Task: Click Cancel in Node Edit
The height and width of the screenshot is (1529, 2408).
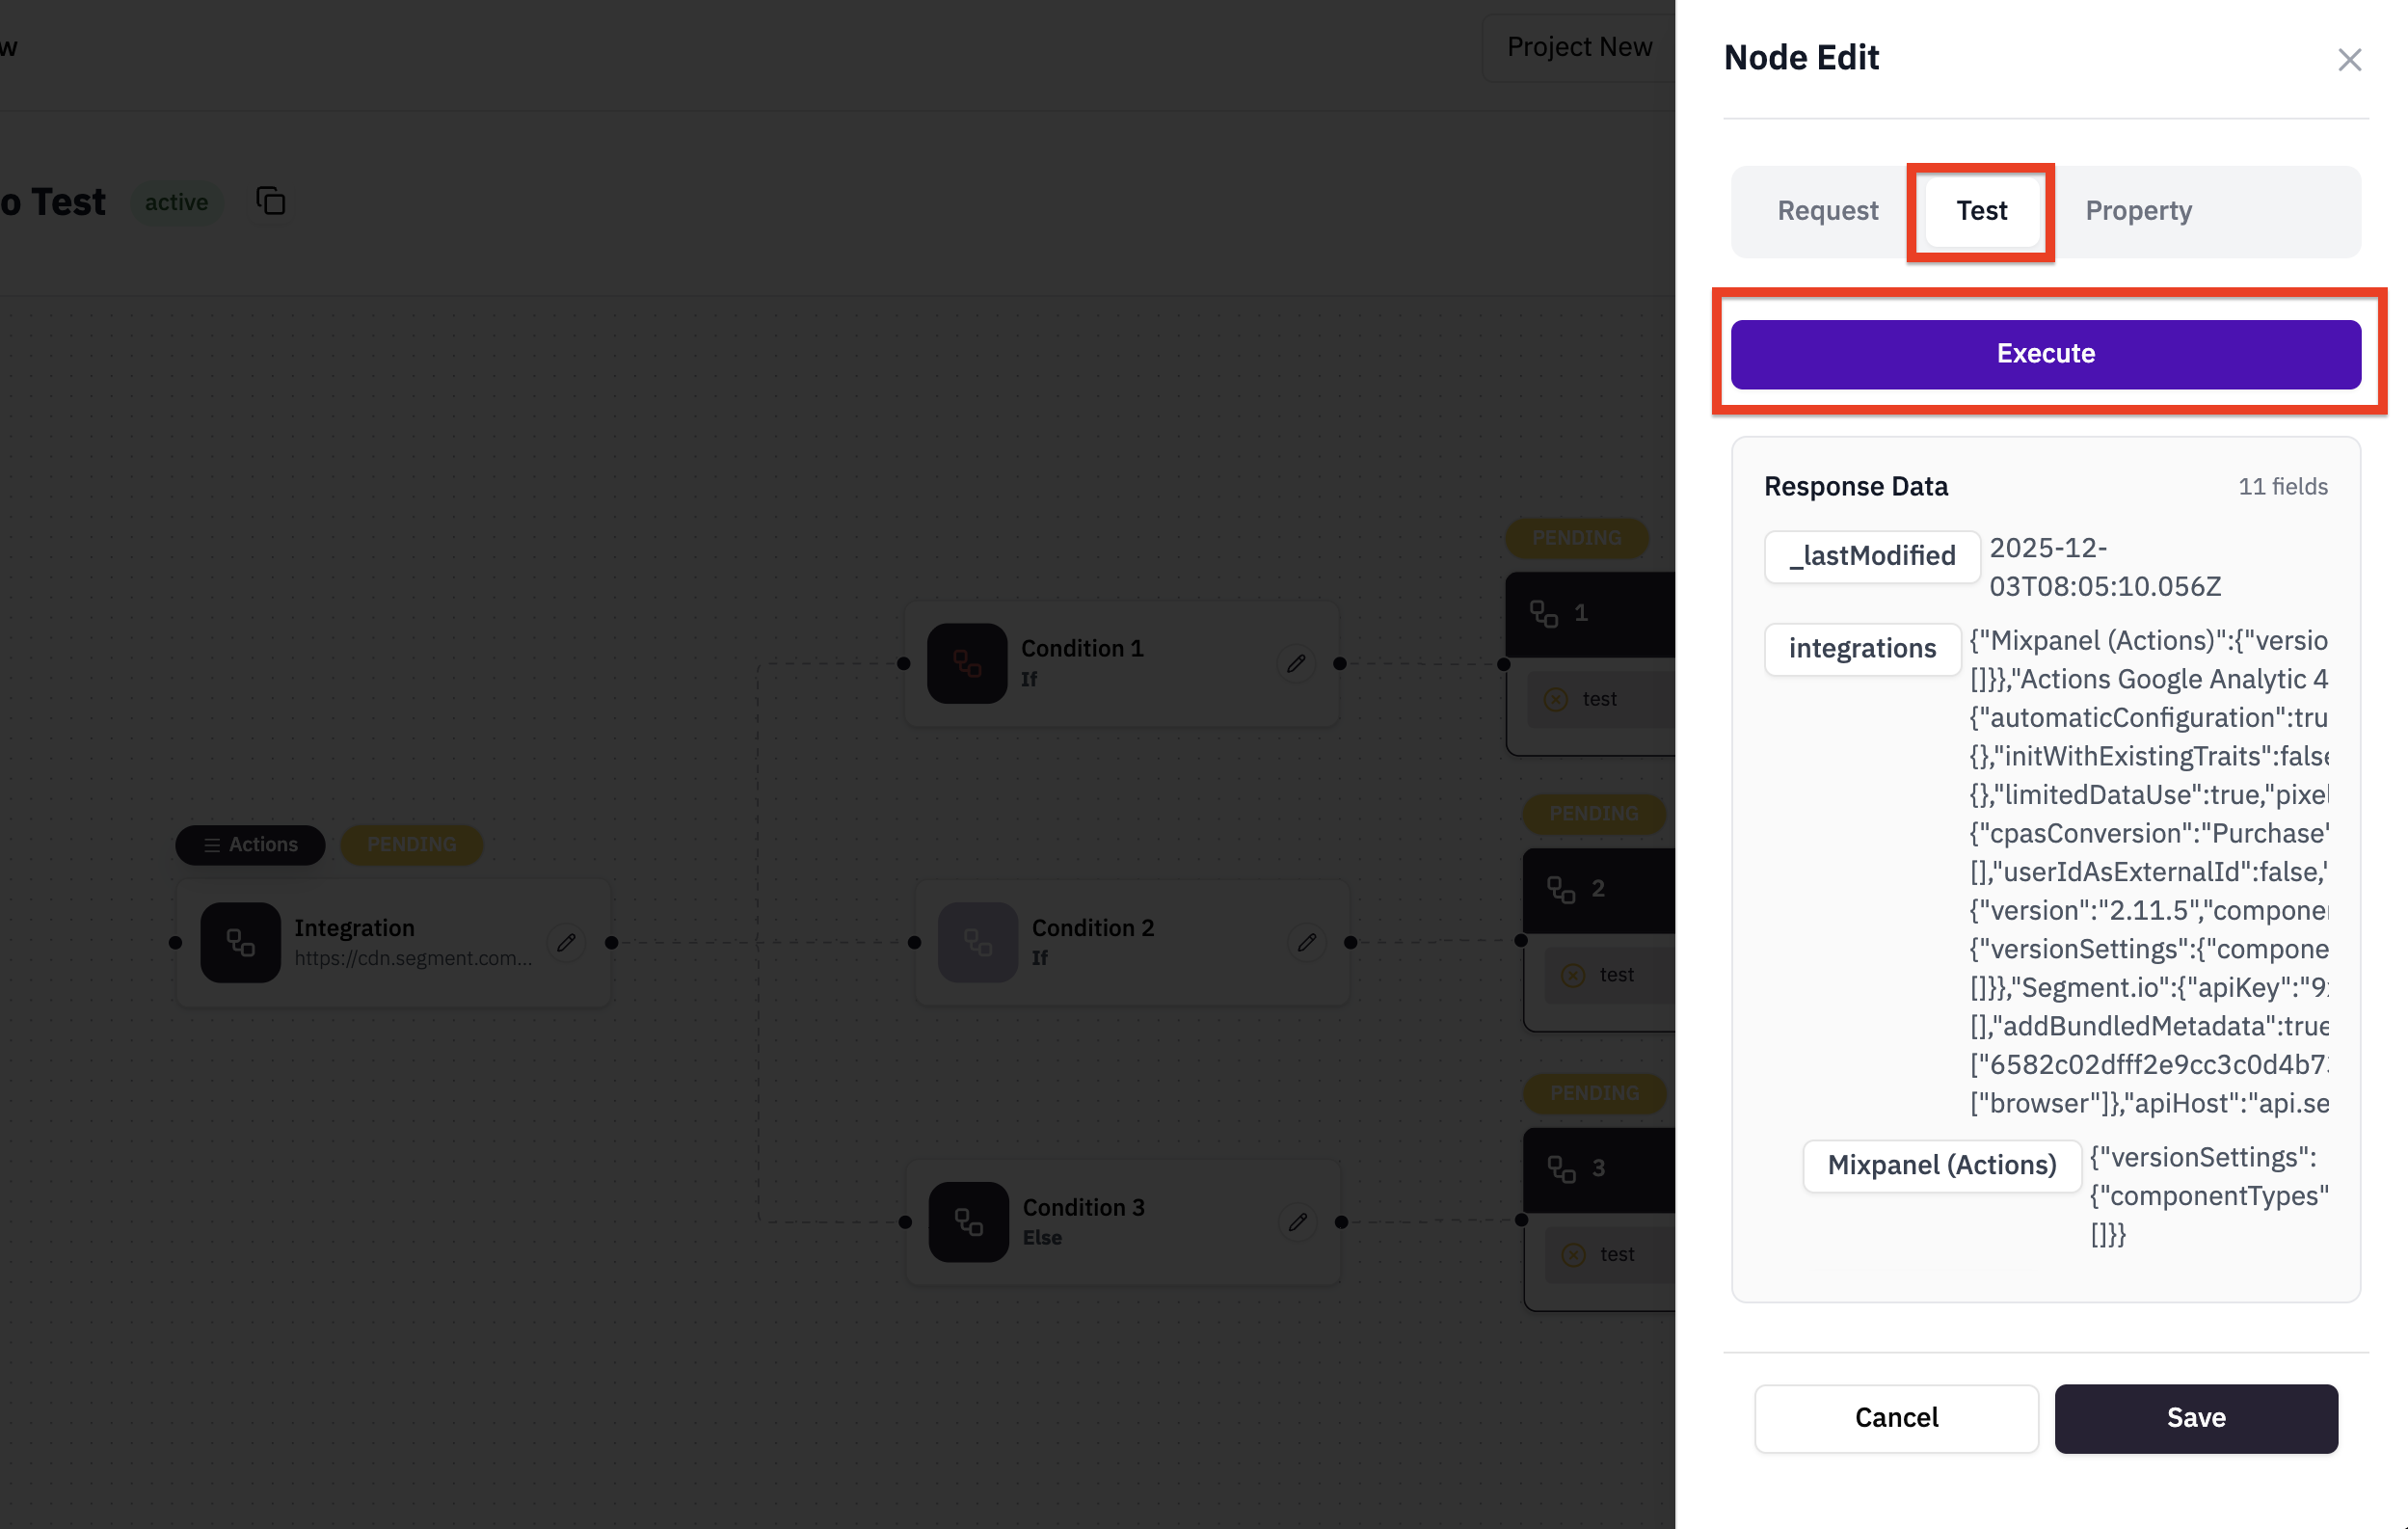Action: tap(1895, 1417)
